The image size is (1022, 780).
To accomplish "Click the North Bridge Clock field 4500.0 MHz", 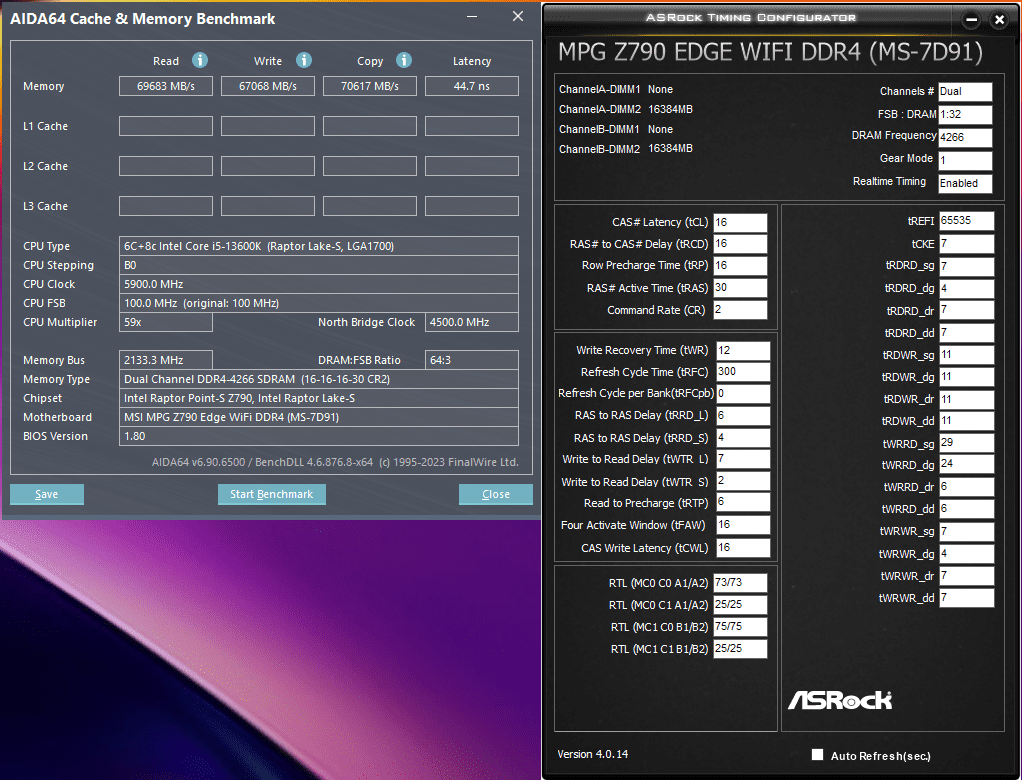I will pos(472,322).
